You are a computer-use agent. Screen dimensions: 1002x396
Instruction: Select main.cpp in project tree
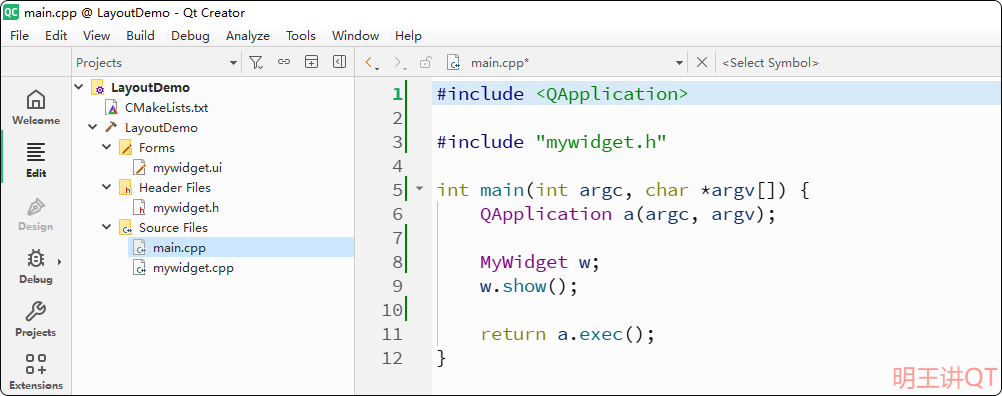180,248
